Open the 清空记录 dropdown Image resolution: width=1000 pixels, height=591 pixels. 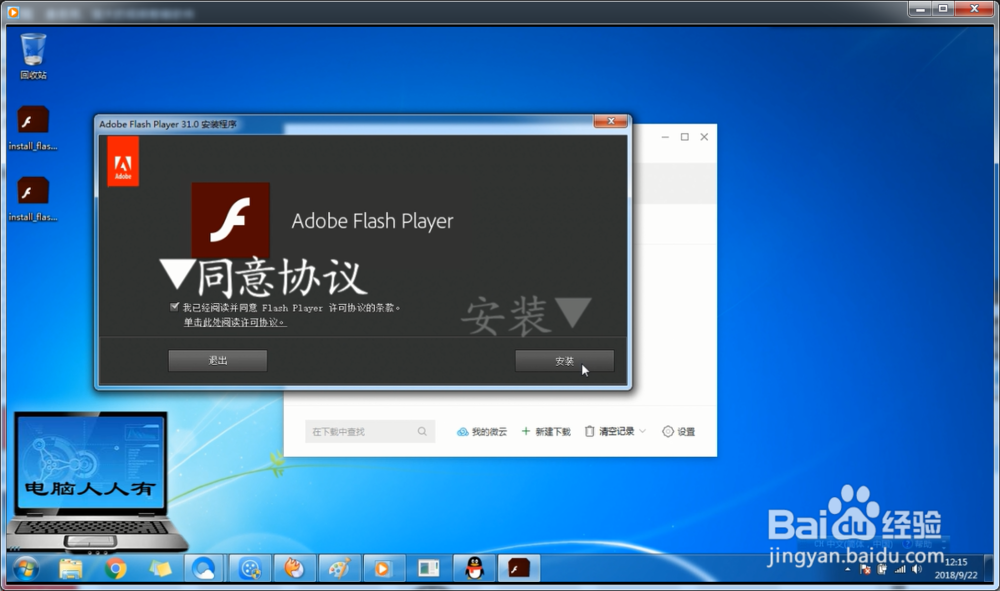(615, 432)
